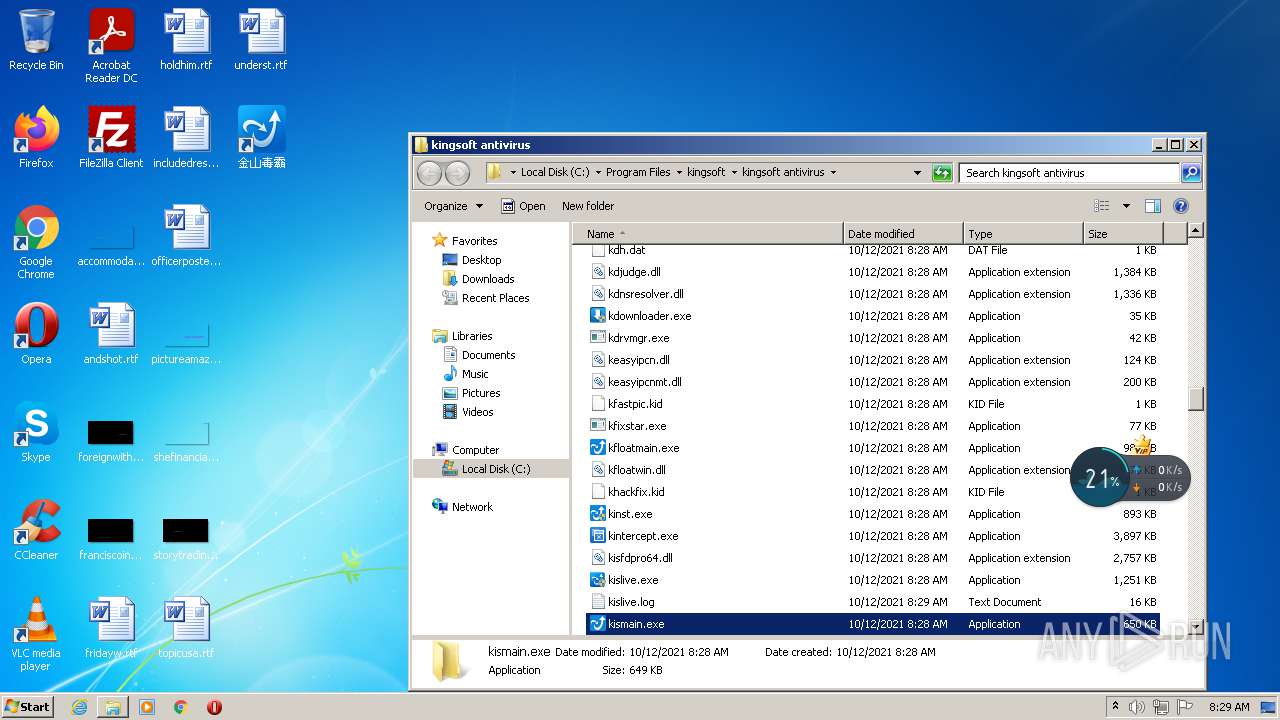
Task: Click scroll-up arrow of file list
Action: (x=1195, y=231)
